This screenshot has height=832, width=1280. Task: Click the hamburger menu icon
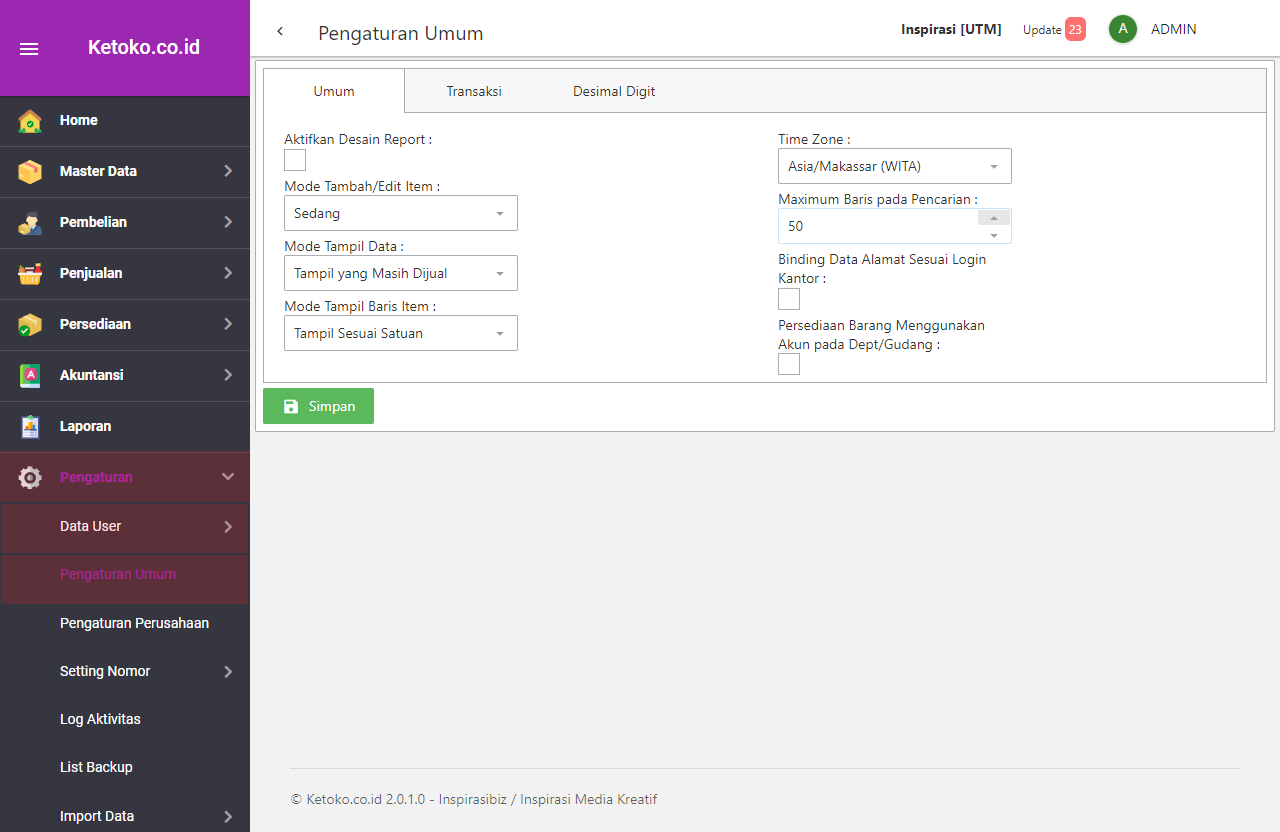pyautogui.click(x=29, y=49)
